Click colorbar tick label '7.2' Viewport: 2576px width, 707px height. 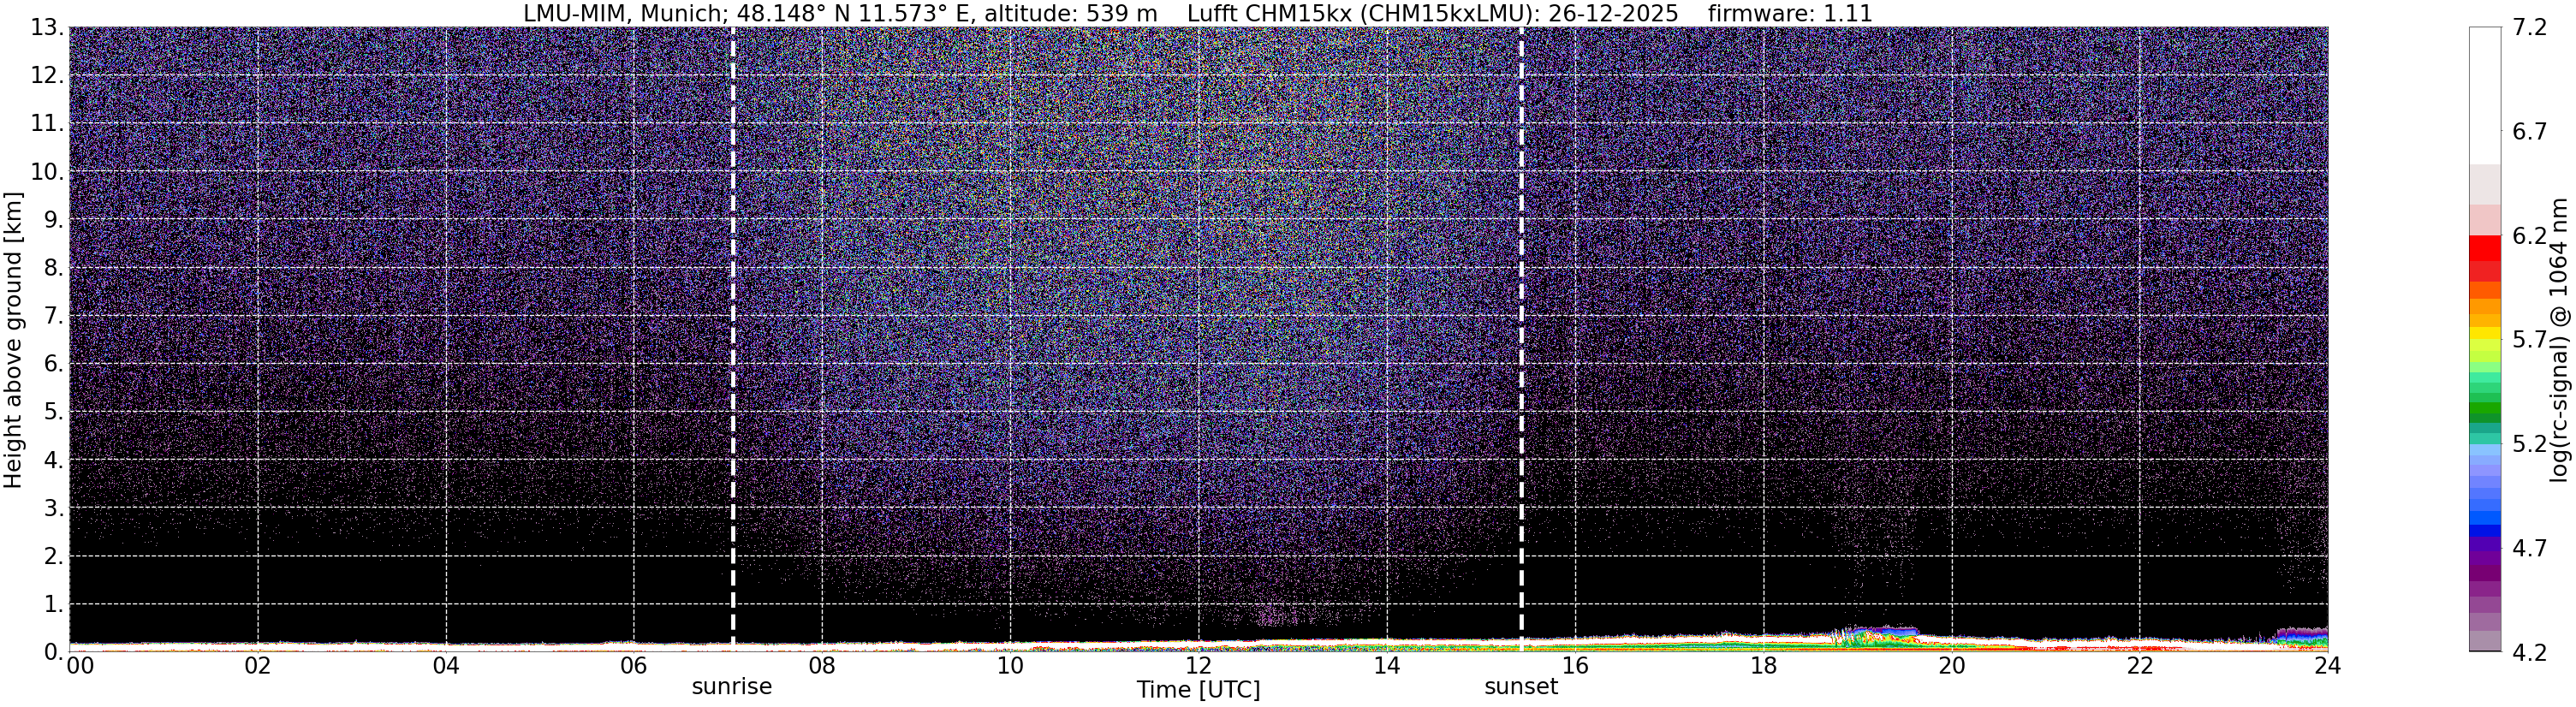point(2529,28)
